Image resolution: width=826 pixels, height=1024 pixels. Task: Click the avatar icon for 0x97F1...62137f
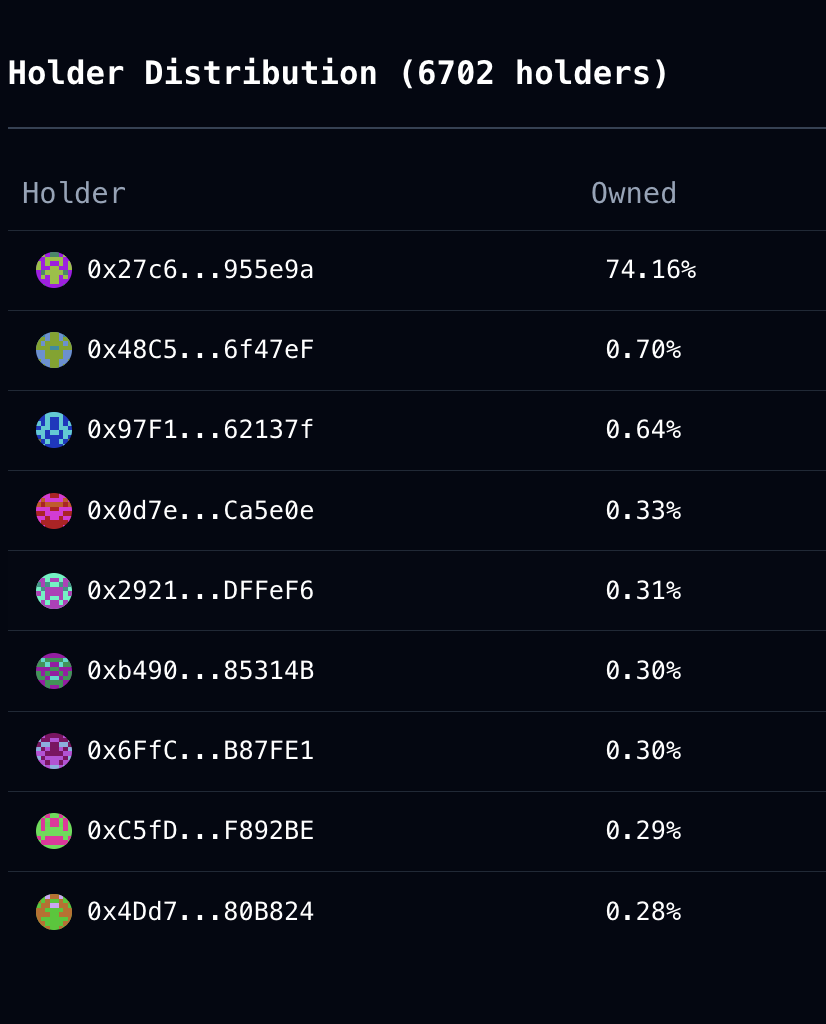(x=54, y=430)
